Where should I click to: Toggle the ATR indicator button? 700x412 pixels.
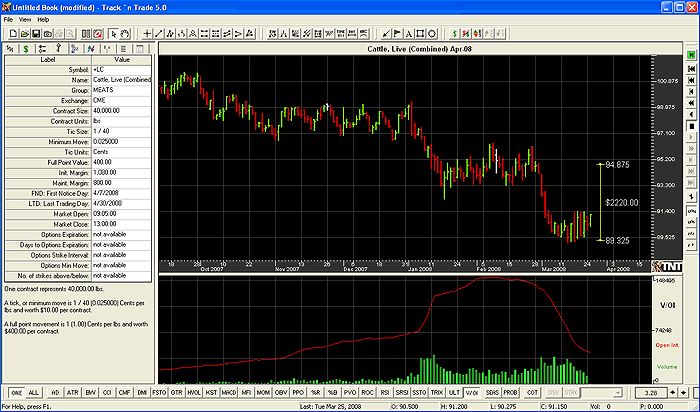[72, 393]
